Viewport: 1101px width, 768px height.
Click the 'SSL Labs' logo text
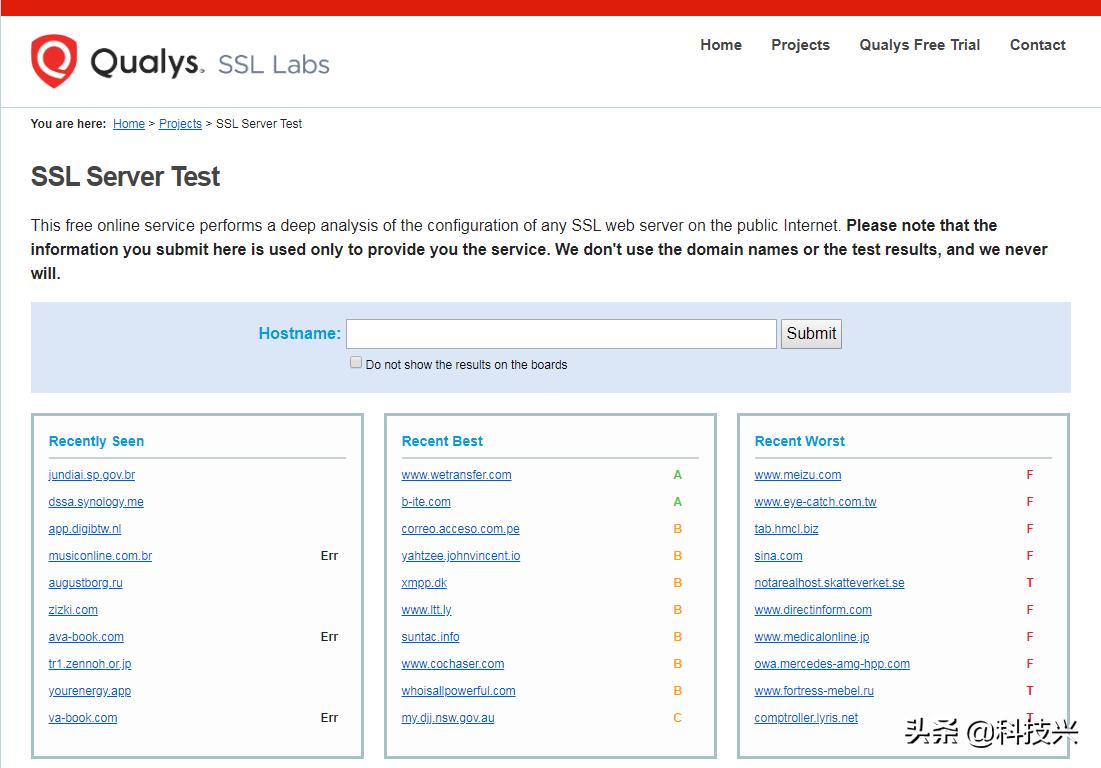coord(273,65)
